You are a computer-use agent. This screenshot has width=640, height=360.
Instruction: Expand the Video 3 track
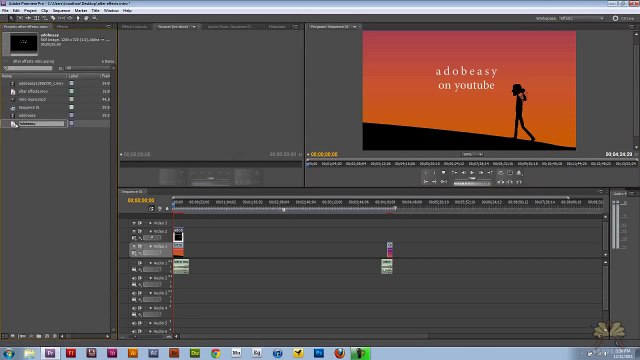150,223
